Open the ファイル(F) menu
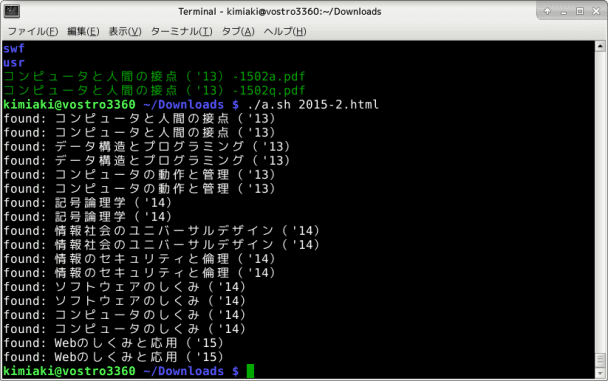Screen dimensions: 608x381 33,31
